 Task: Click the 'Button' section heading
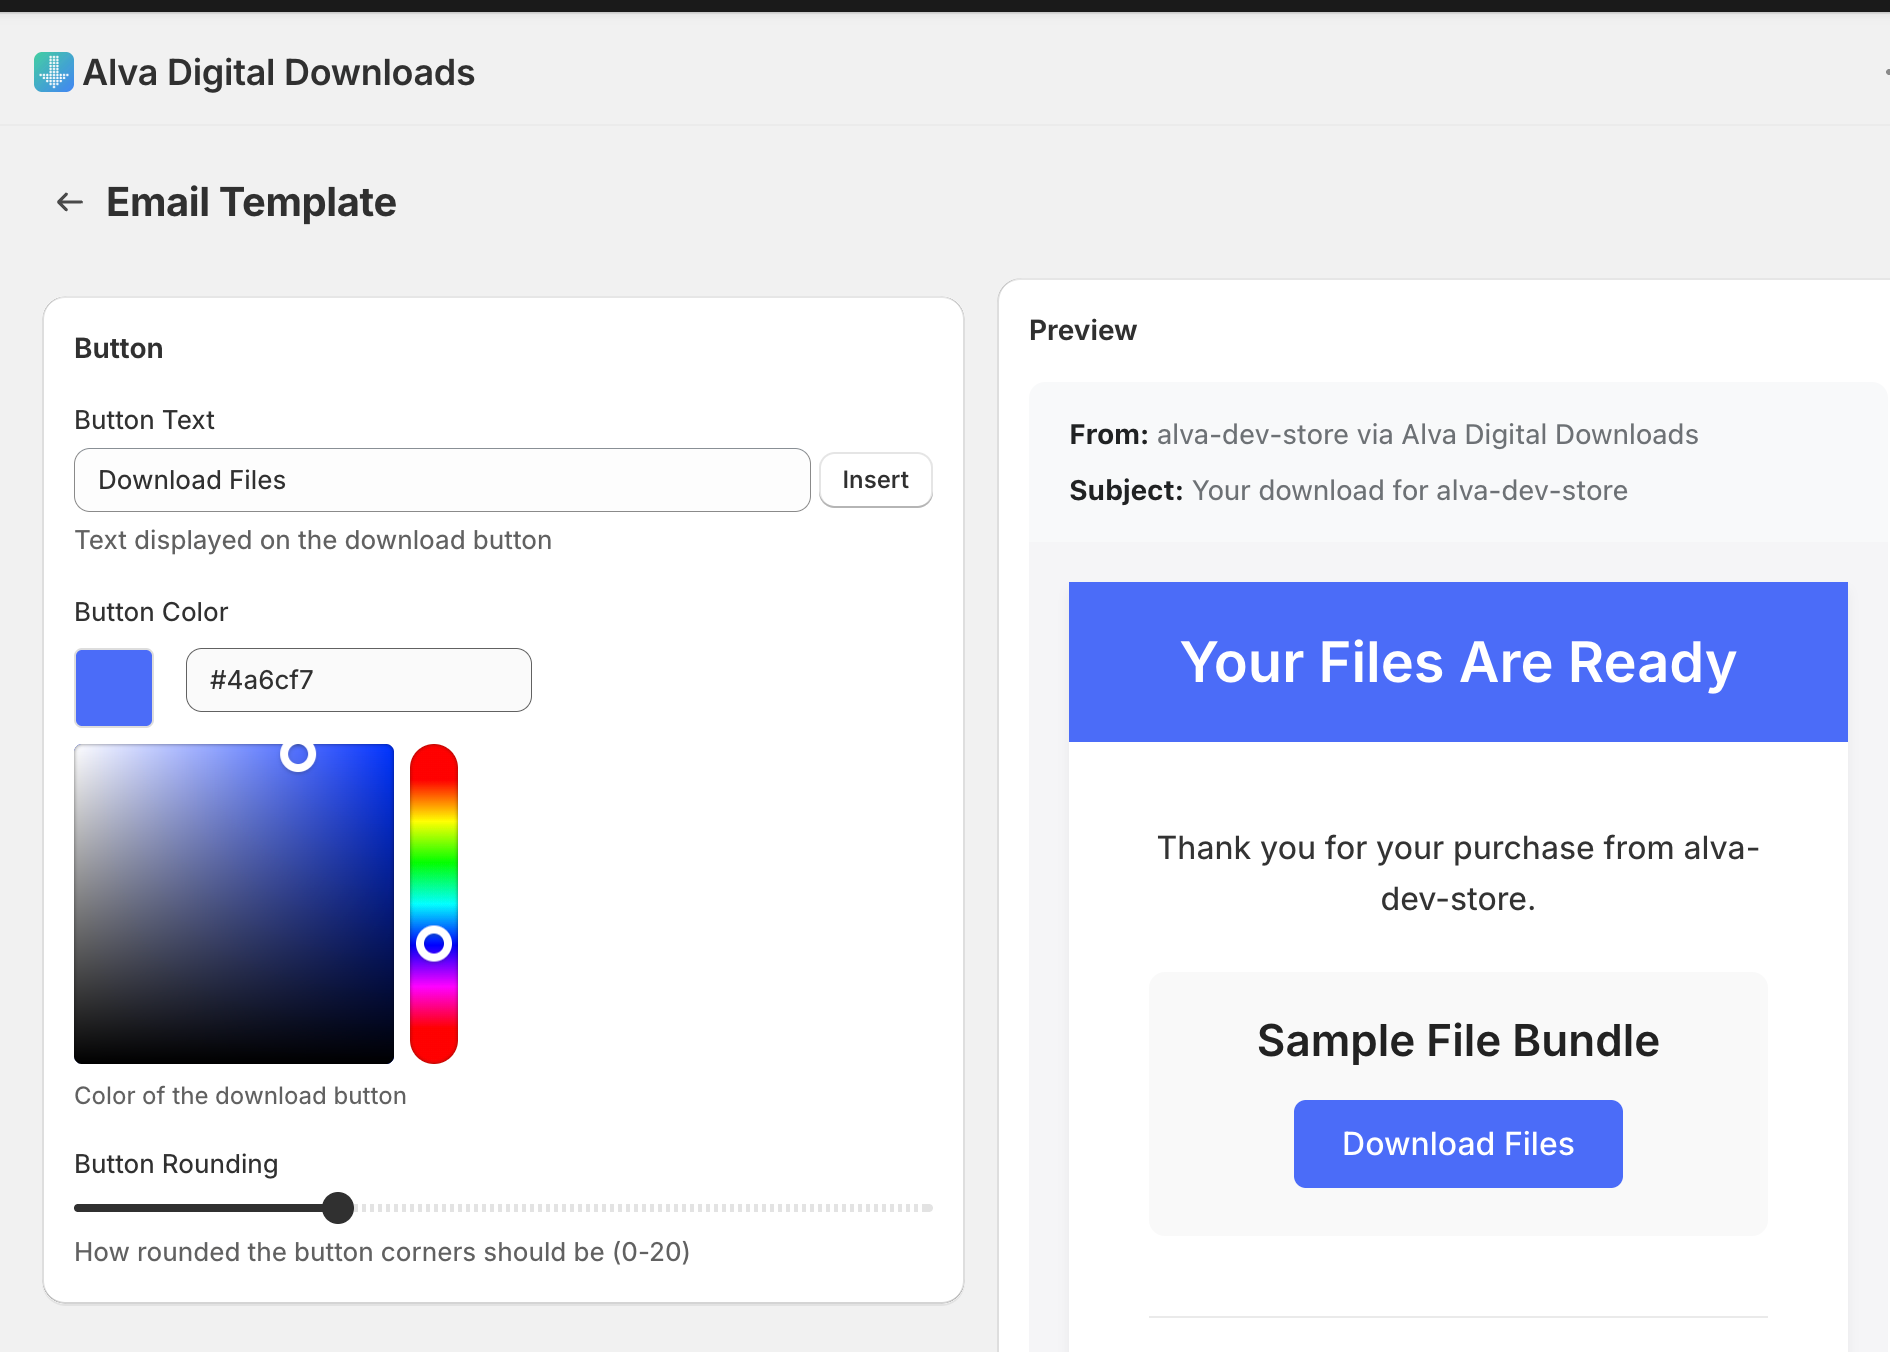(118, 348)
